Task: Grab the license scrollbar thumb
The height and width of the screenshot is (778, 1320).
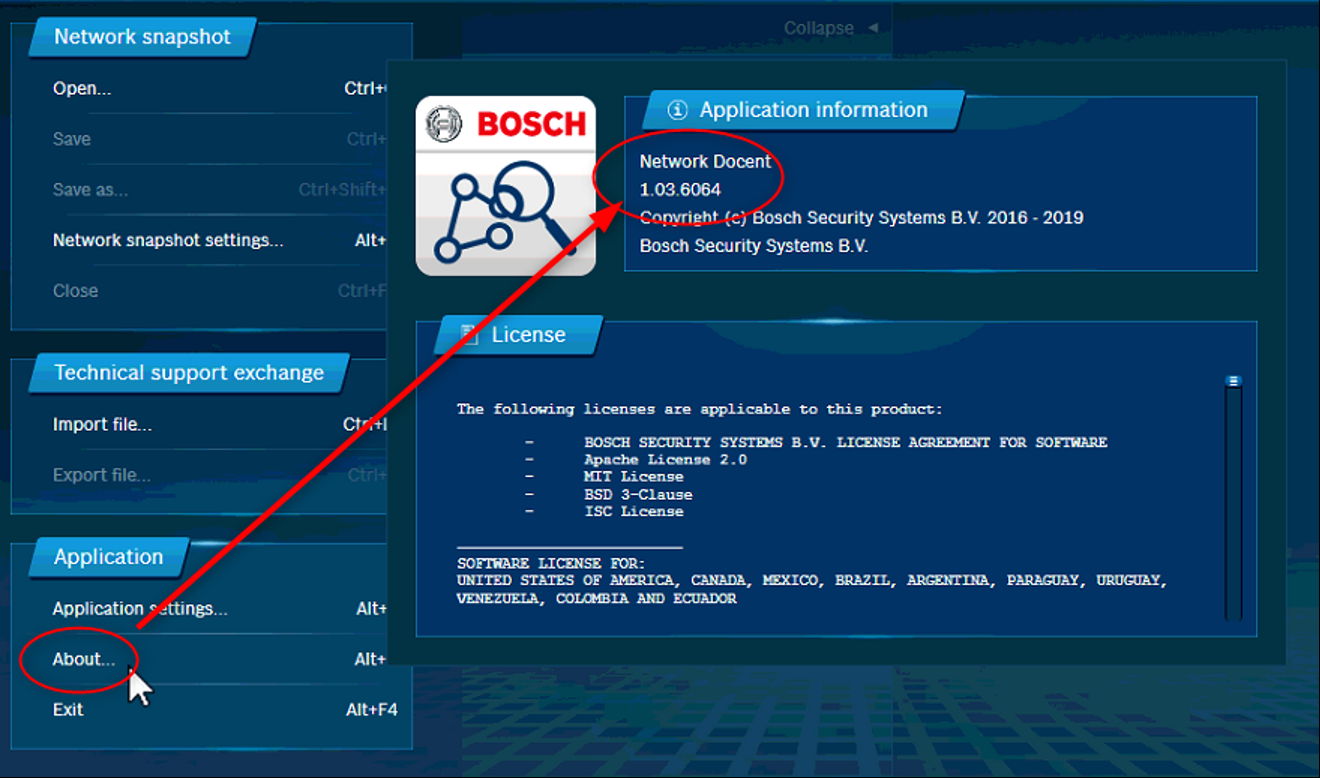Action: click(x=1233, y=381)
